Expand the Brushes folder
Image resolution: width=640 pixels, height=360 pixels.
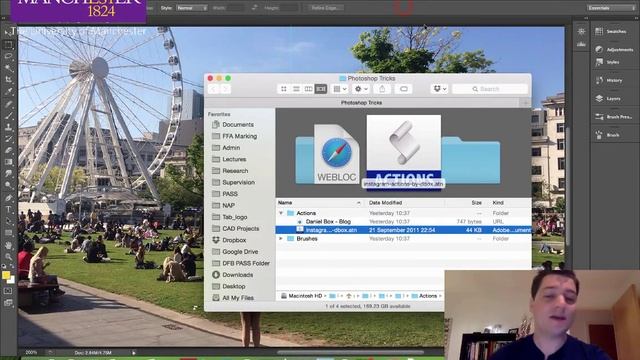pyautogui.click(x=281, y=238)
